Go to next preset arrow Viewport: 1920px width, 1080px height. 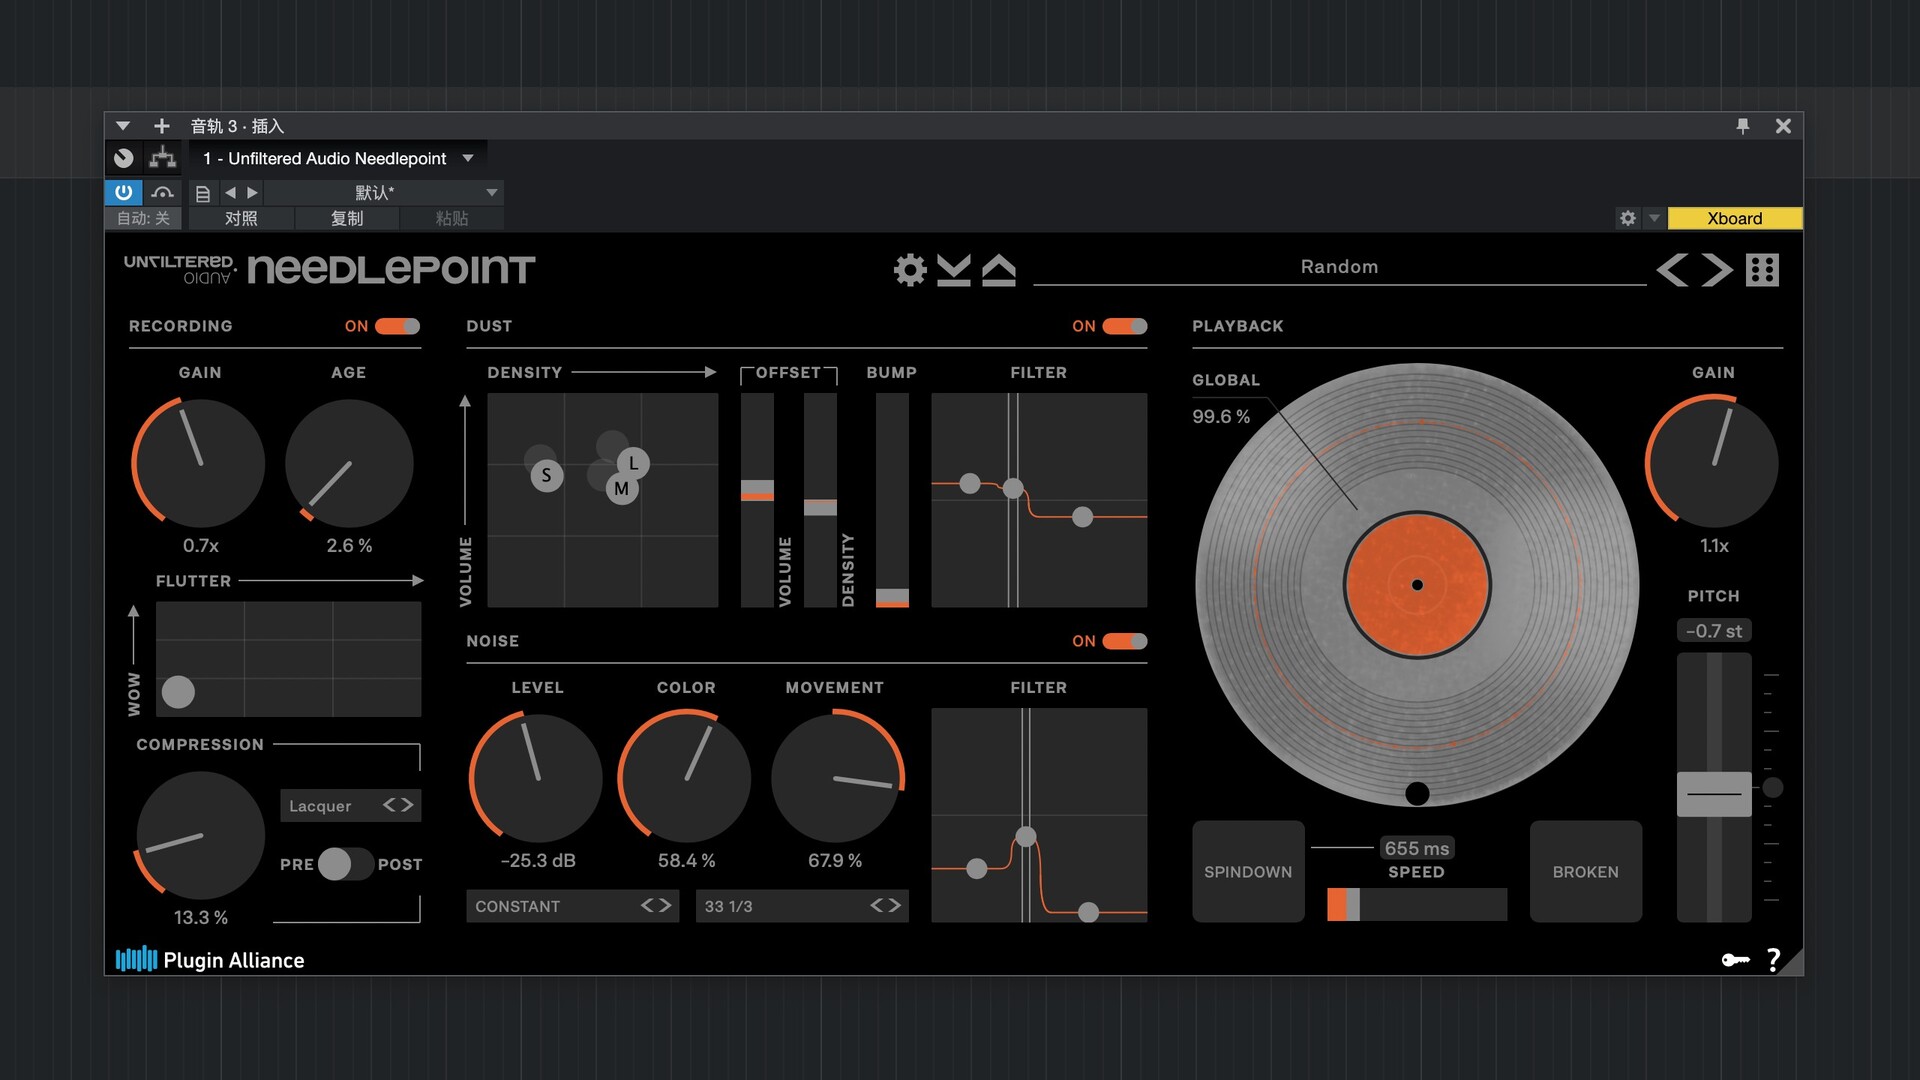(x=1717, y=270)
